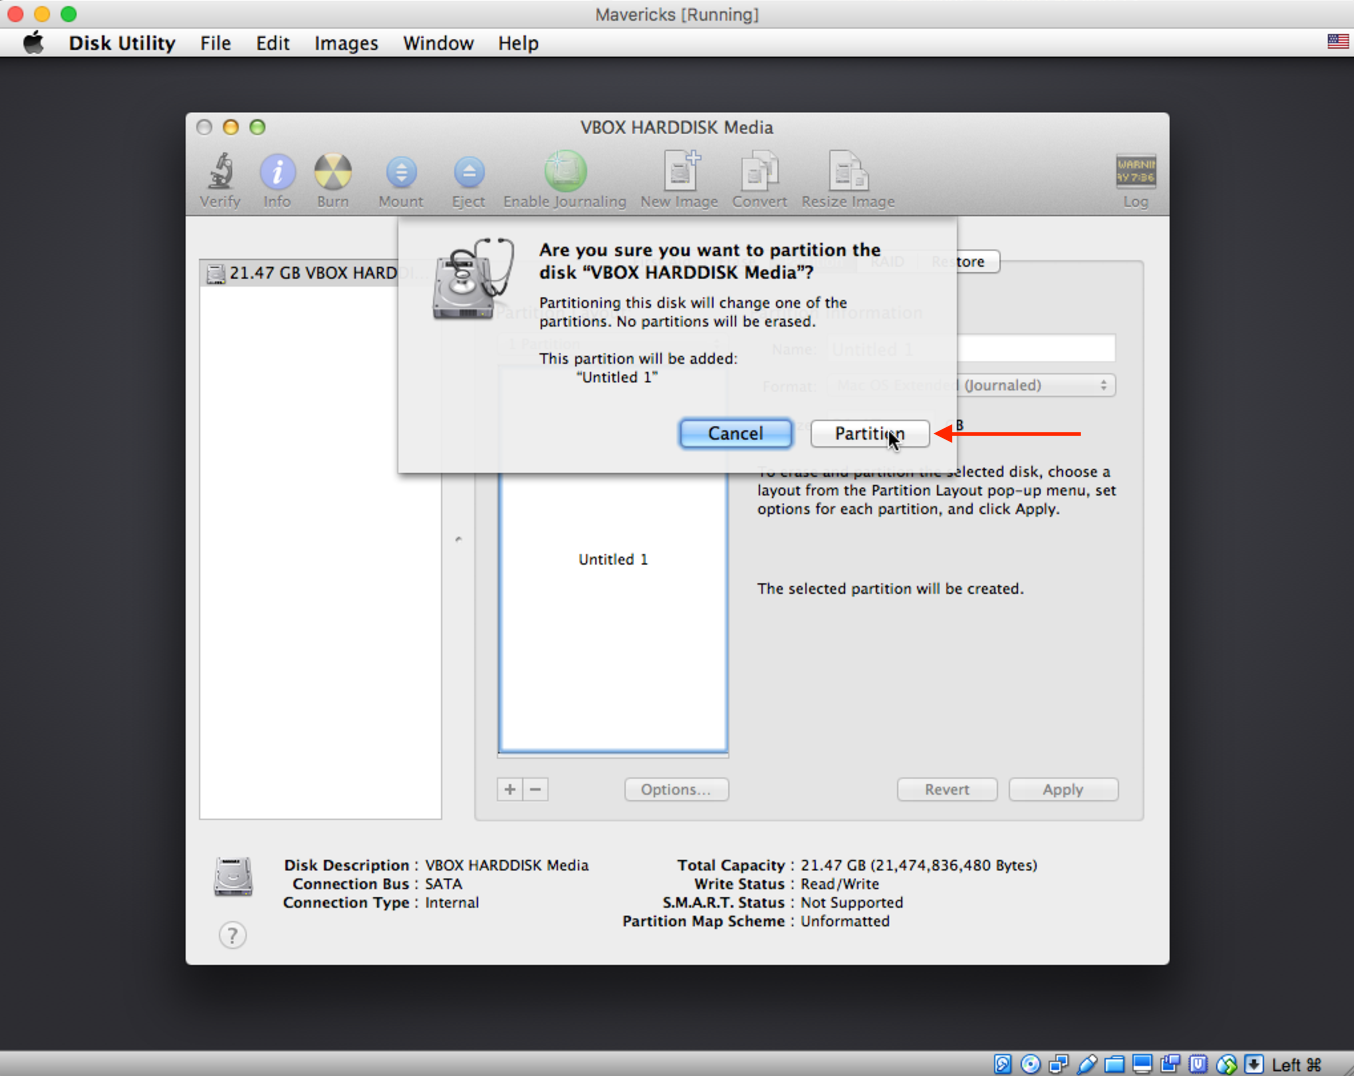
Task: Open the Resize Image tool
Action: pyautogui.click(x=847, y=173)
